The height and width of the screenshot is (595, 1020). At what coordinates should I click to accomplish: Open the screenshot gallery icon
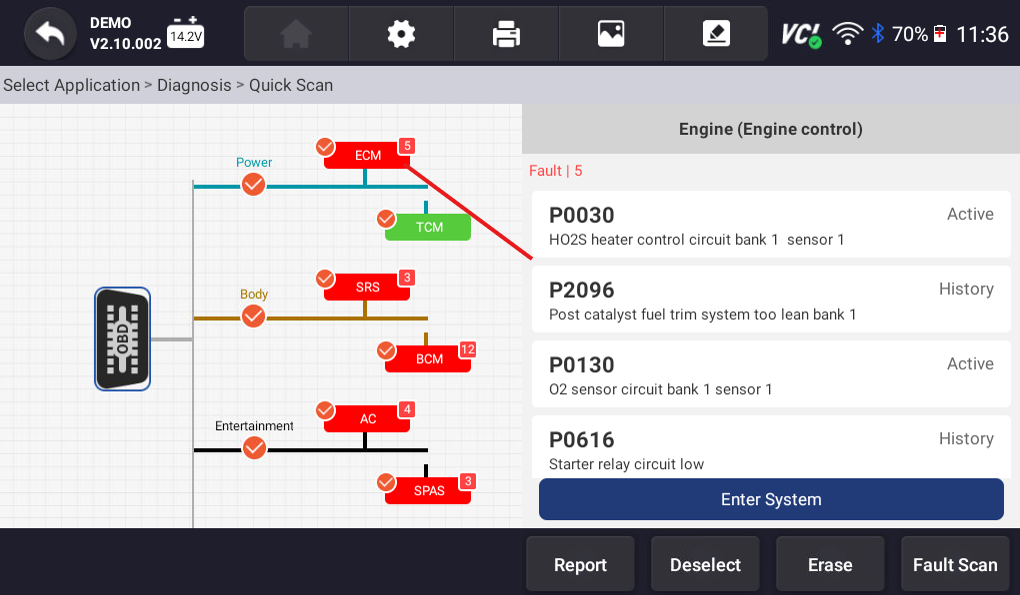[x=610, y=33]
